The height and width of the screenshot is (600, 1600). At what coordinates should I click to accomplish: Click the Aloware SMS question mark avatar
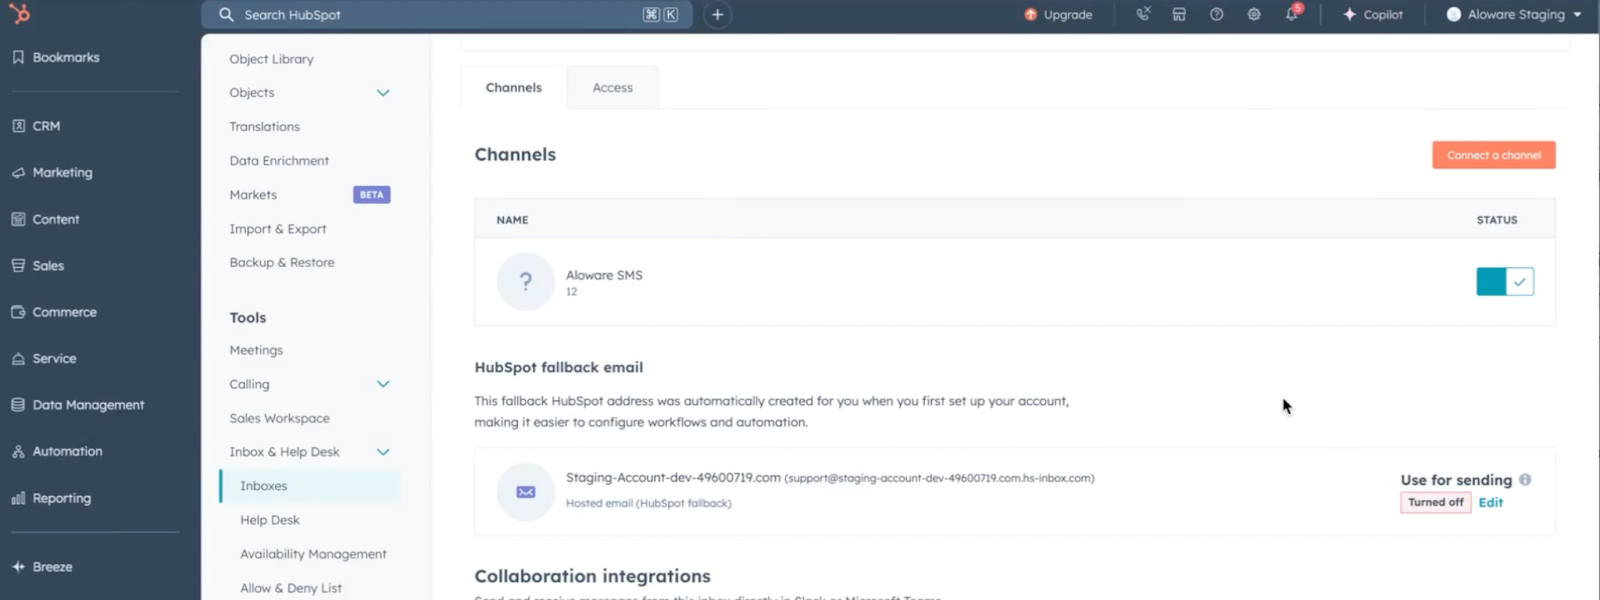pos(525,282)
